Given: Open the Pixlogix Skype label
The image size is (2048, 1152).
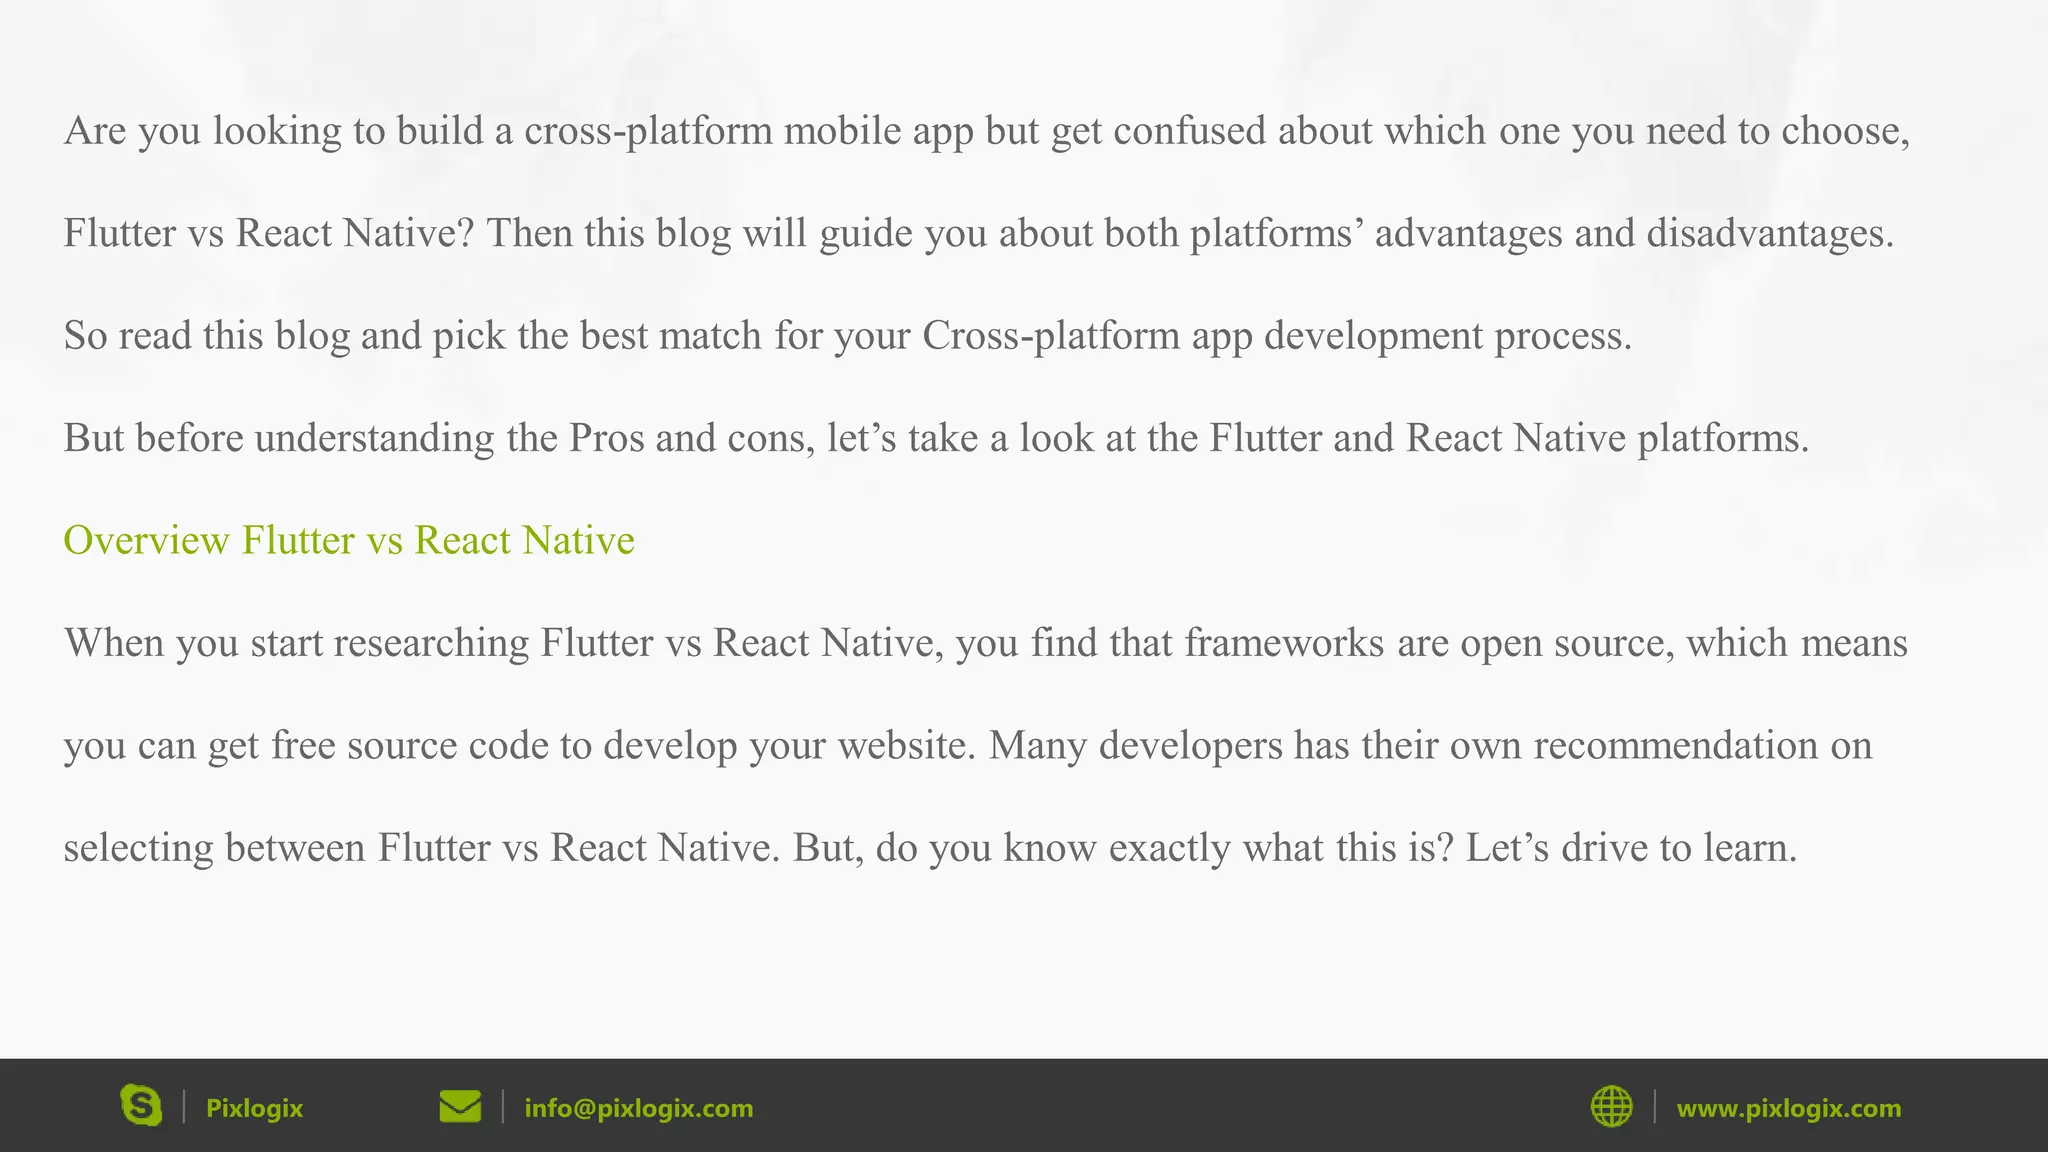Looking at the screenshot, I should pyautogui.click(x=254, y=1108).
